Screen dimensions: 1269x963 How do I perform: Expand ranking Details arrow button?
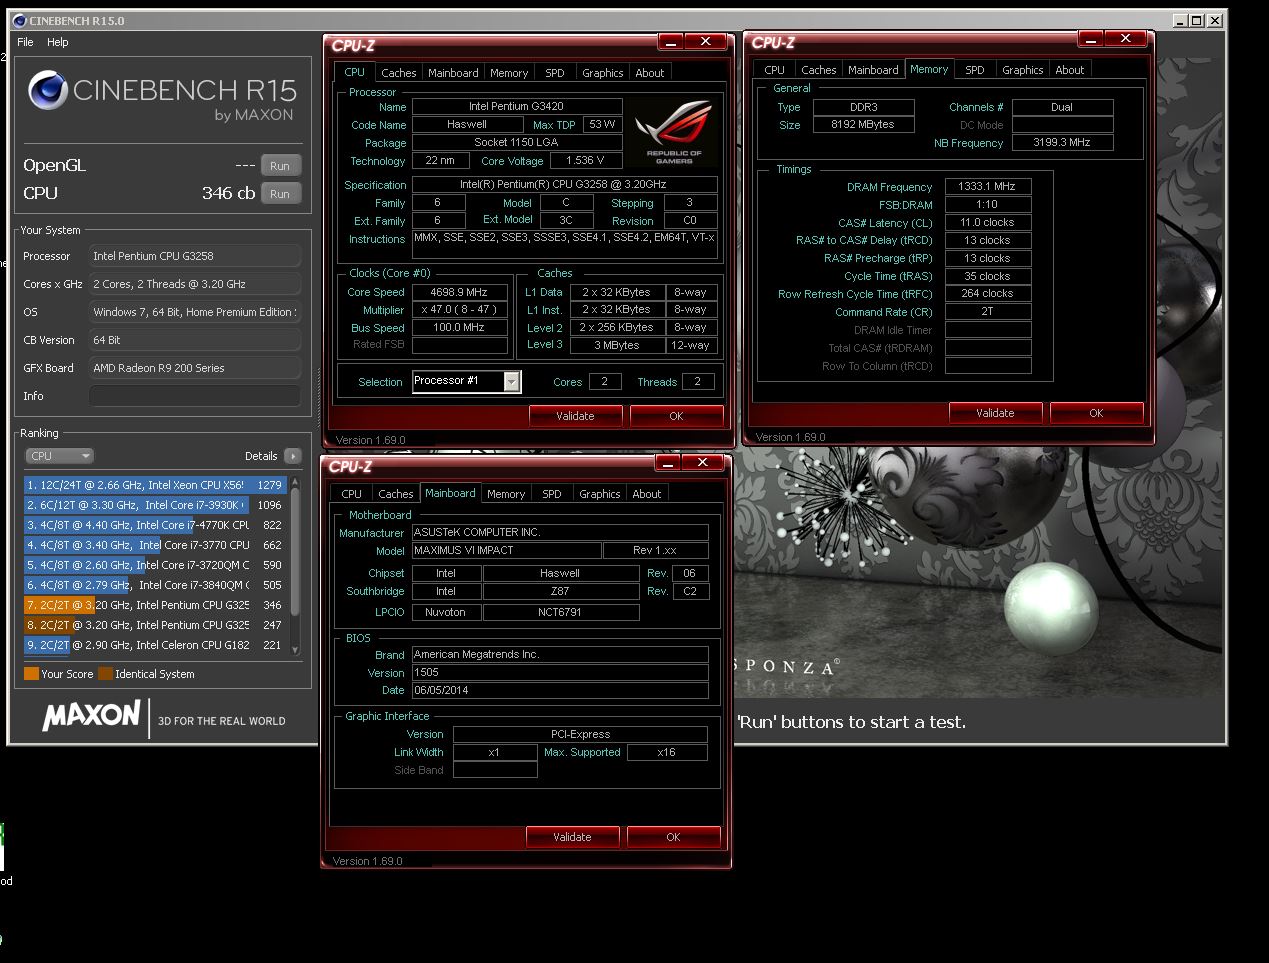[x=292, y=456]
